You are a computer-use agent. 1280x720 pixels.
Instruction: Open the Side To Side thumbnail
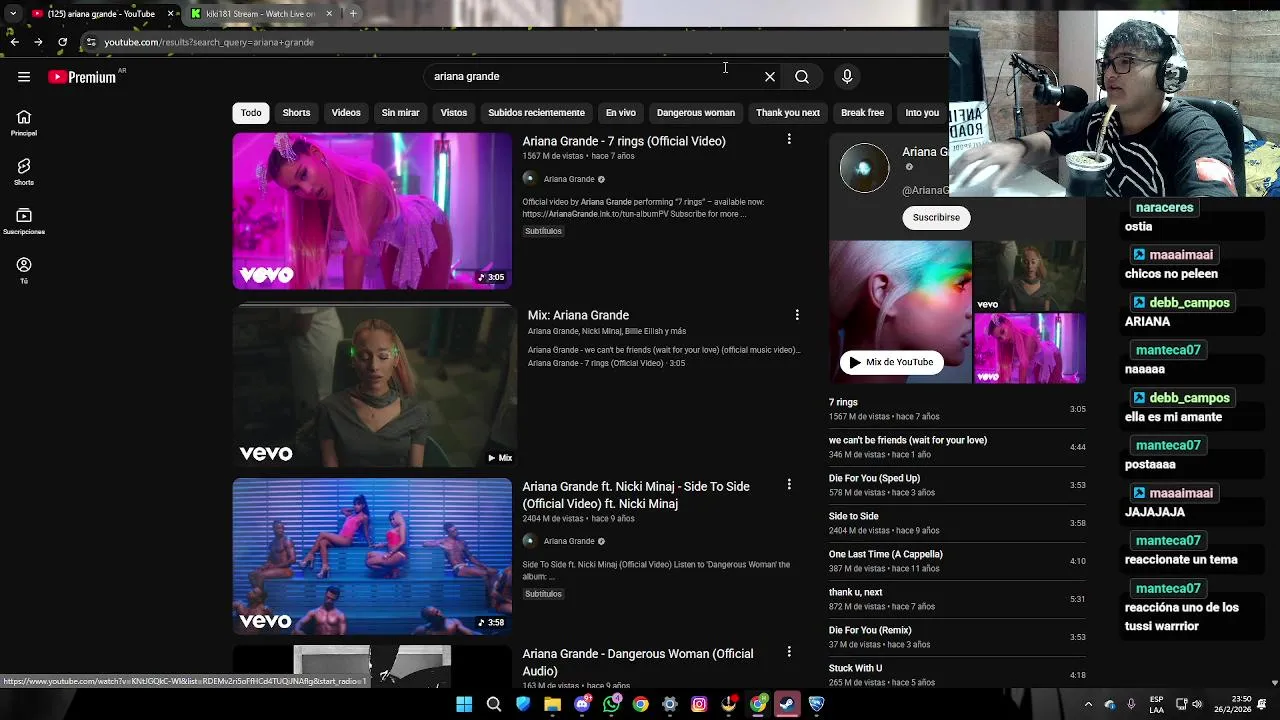pyautogui.click(x=372, y=556)
